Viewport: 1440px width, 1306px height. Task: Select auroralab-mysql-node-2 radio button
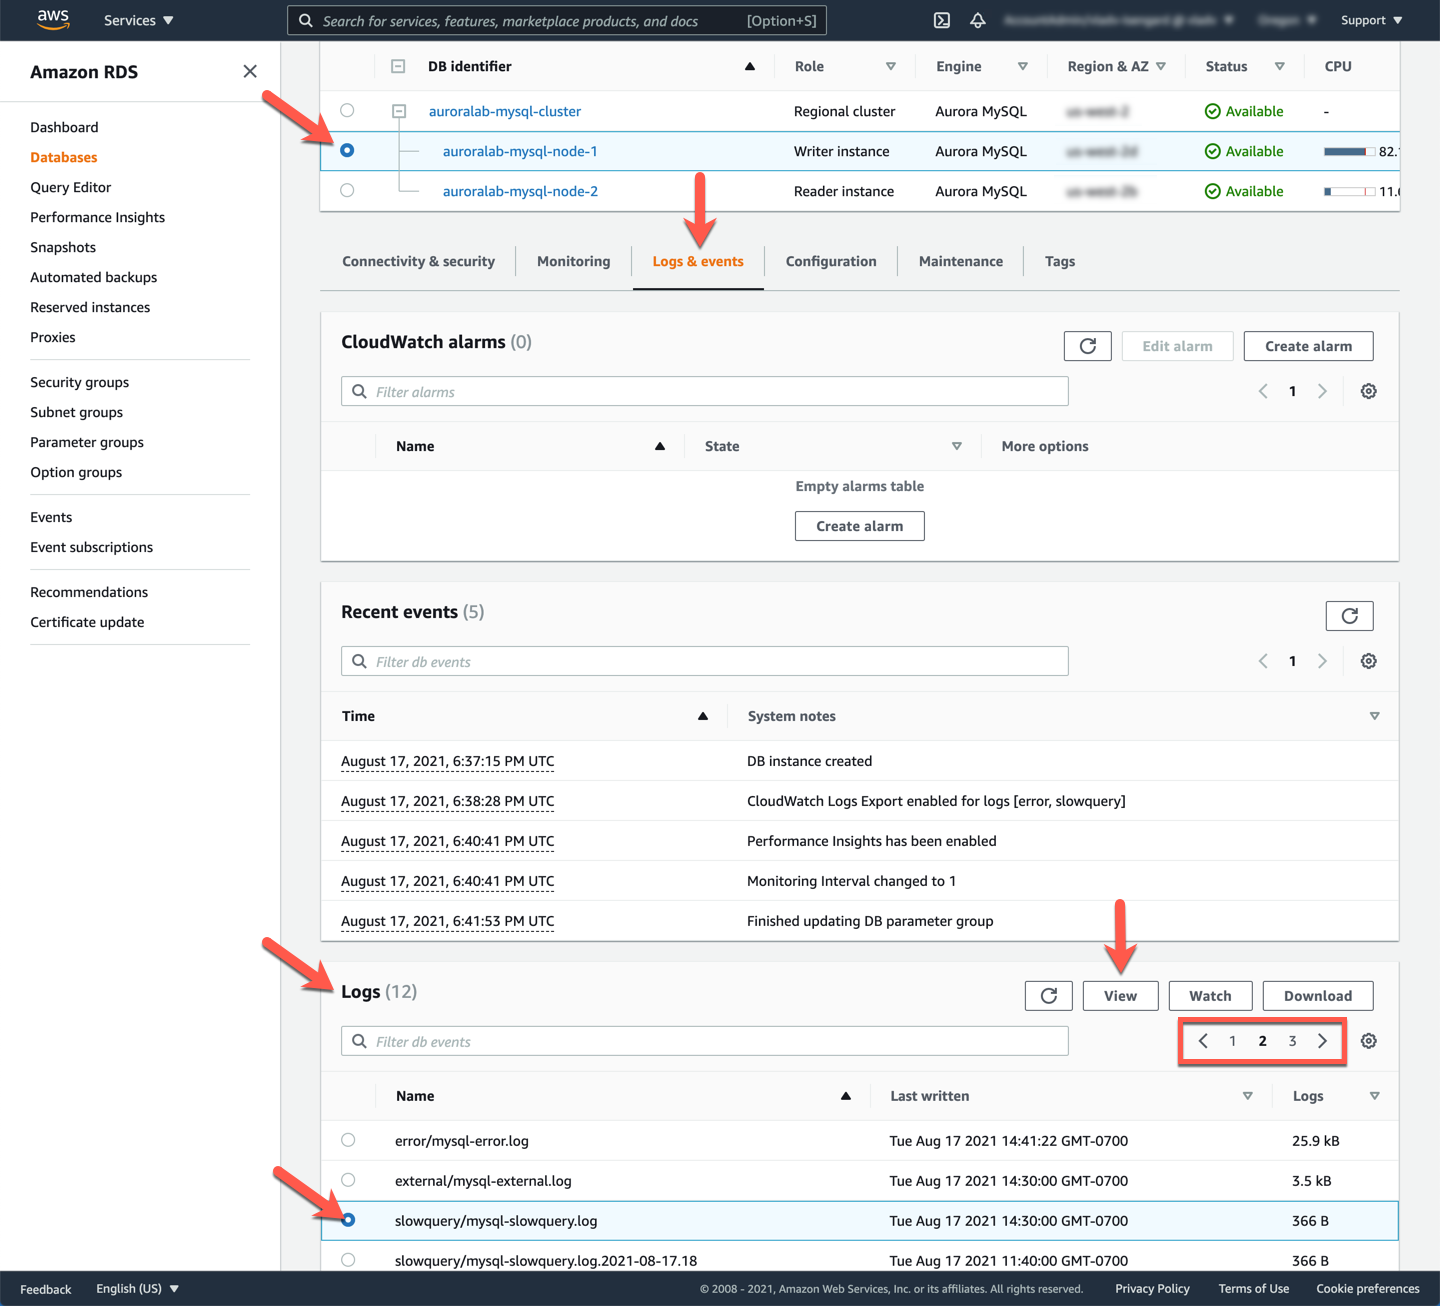[347, 190]
